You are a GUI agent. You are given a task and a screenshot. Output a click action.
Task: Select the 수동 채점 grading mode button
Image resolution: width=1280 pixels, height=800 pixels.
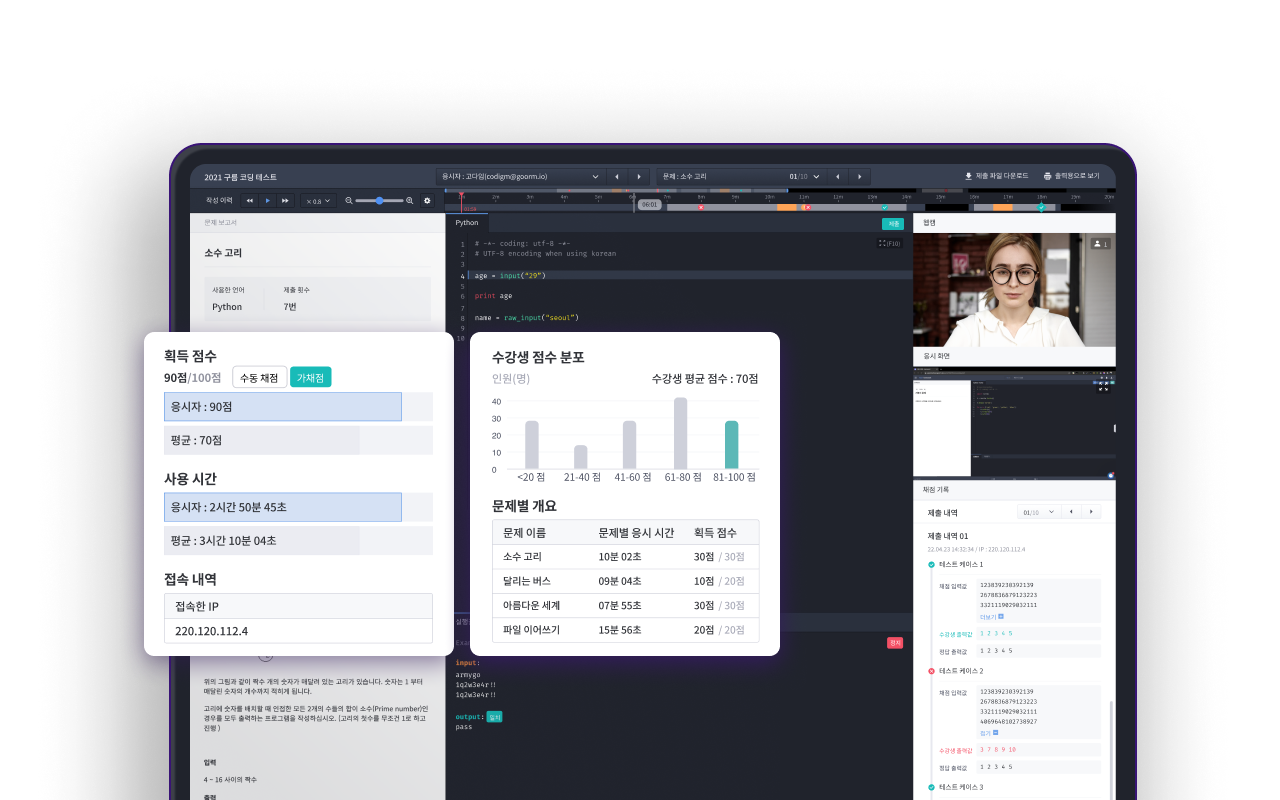click(260, 377)
